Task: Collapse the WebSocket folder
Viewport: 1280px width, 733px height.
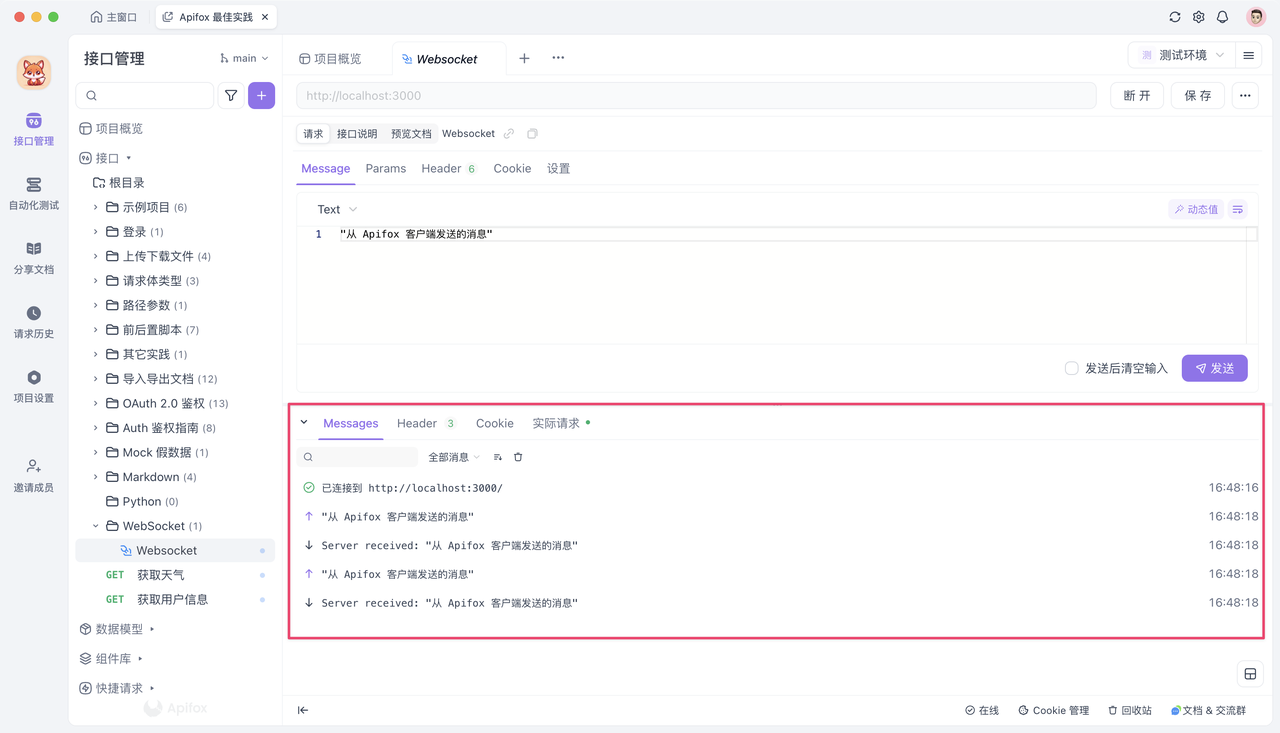Action: click(96, 526)
